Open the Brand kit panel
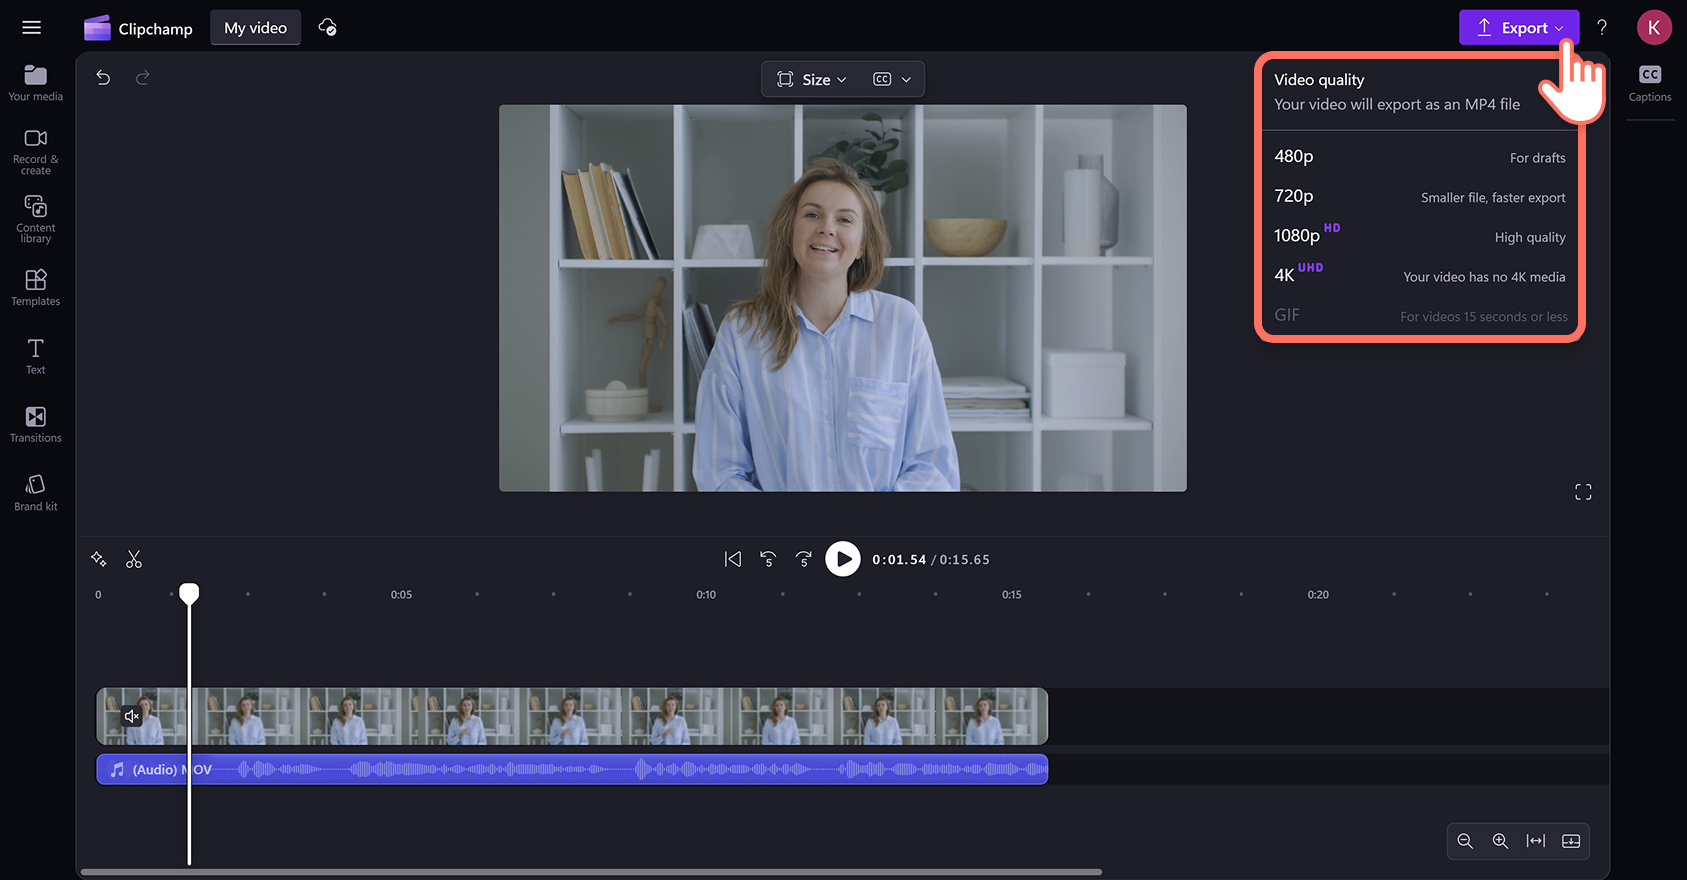The image size is (1687, 880). [36, 493]
